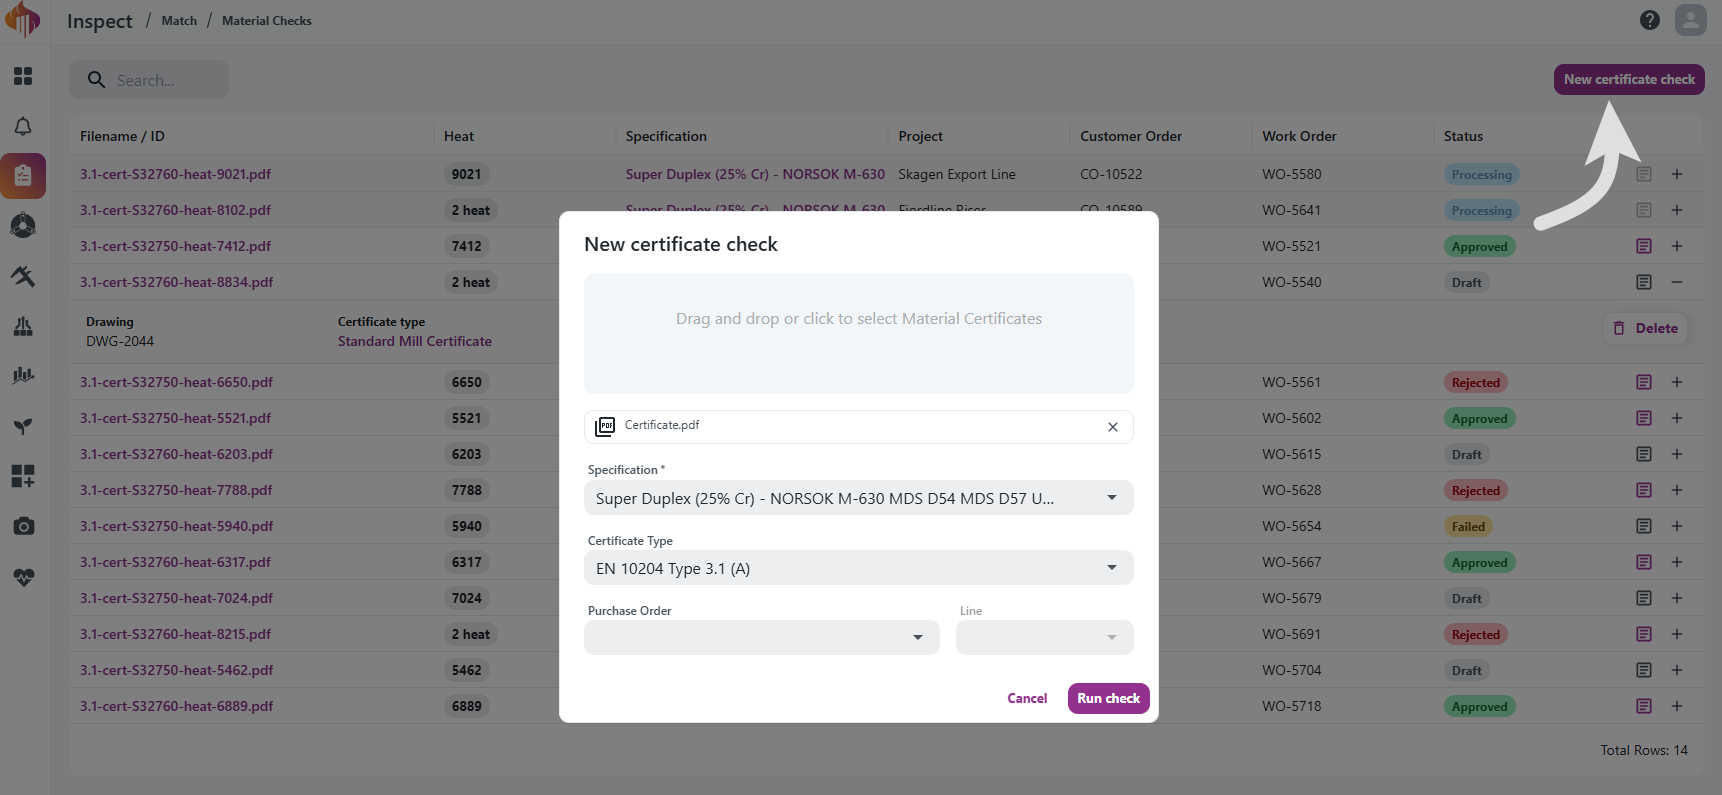This screenshot has width=1722, height=795.
Task: Open the help question mark icon
Action: (1650, 20)
